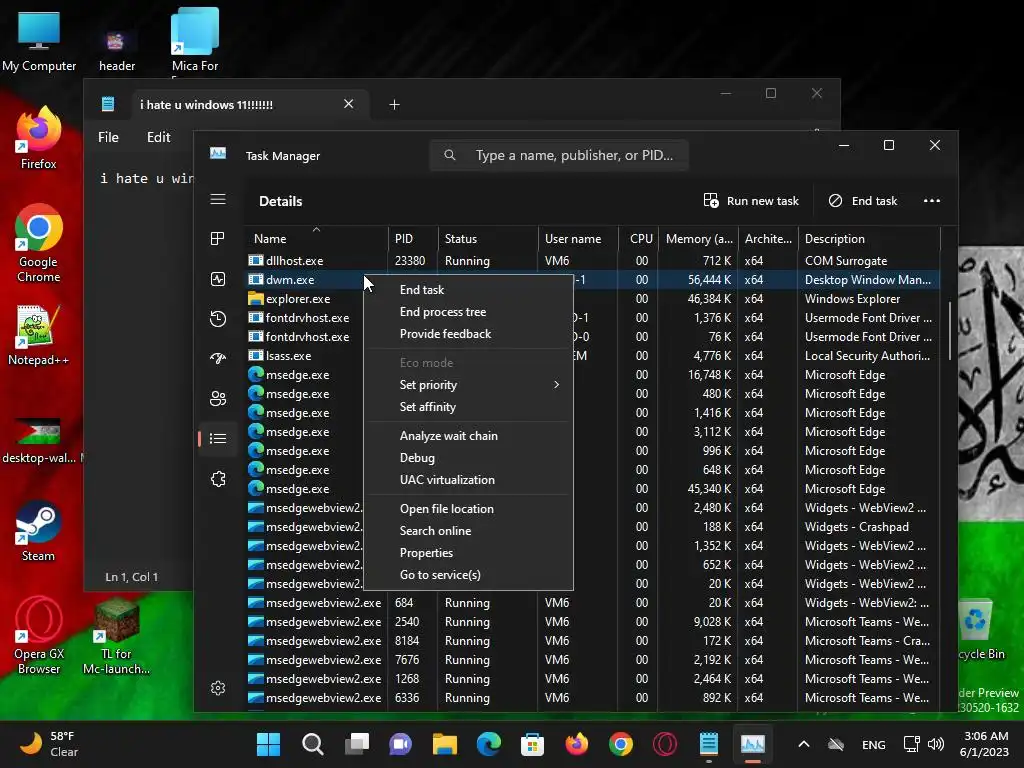Select dllhost.exe process row
The height and width of the screenshot is (768, 1024).
coord(593,261)
